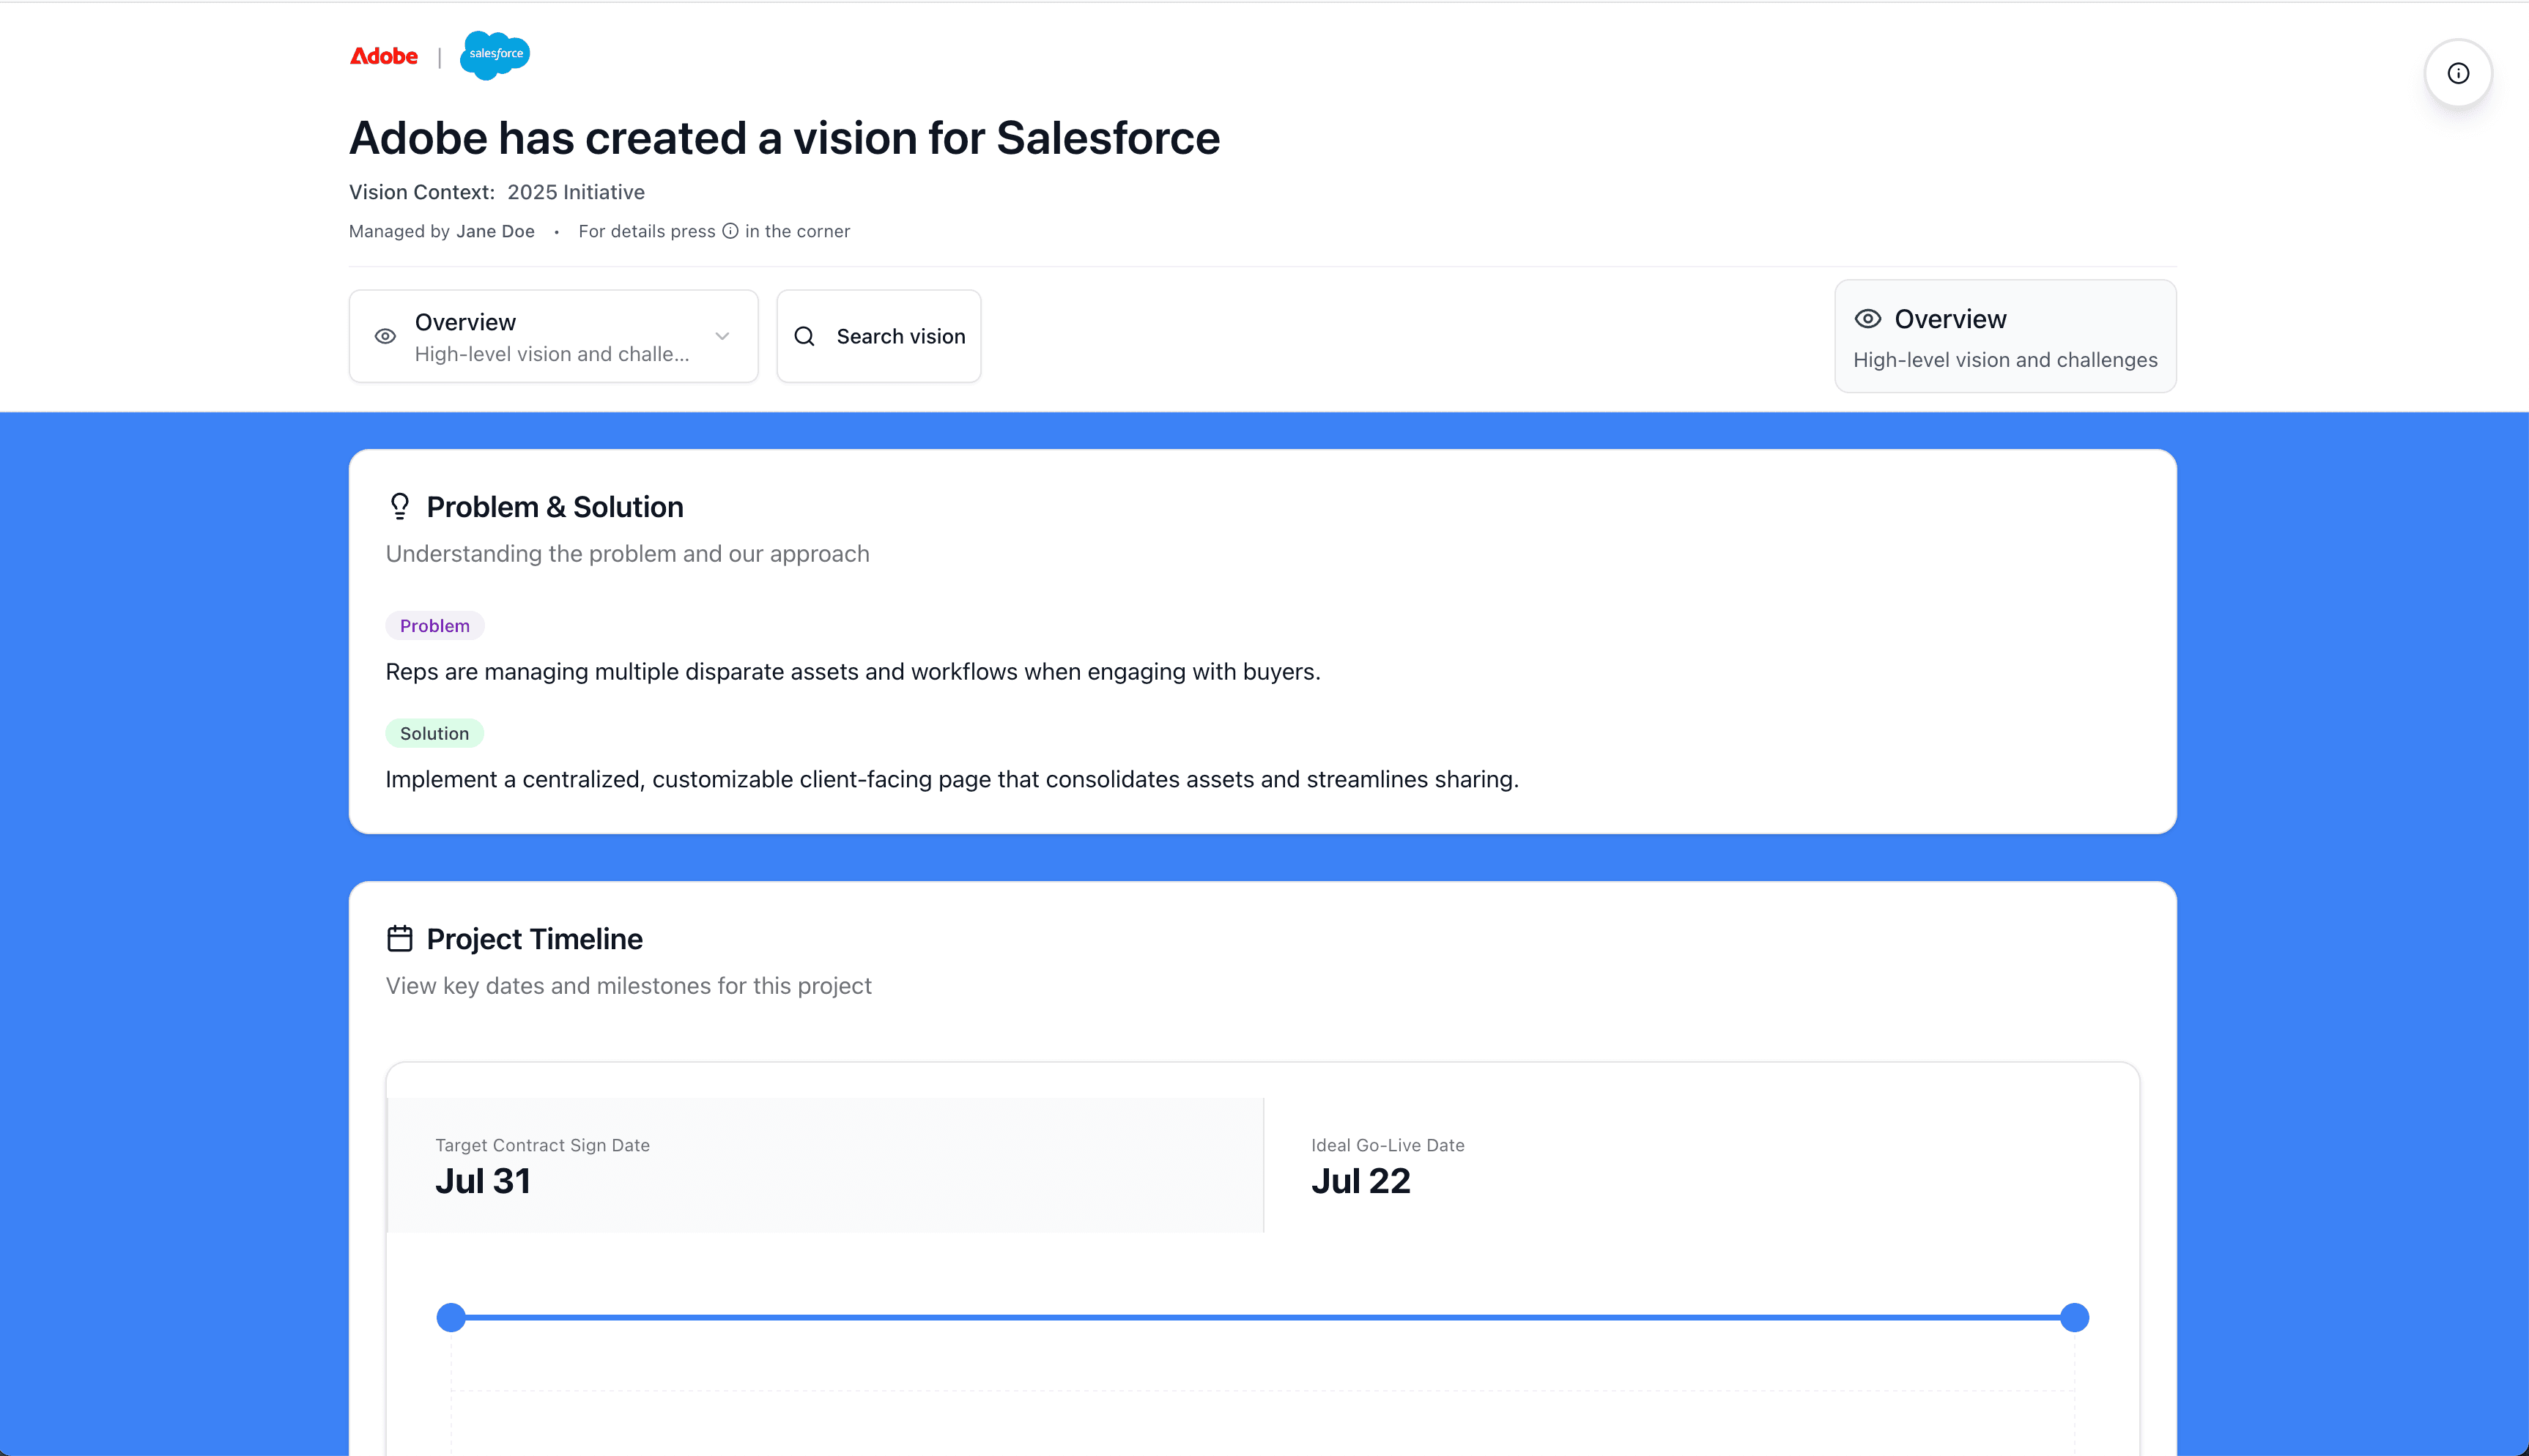The height and width of the screenshot is (1456, 2529).
Task: Select the Ideal Go-Live Date panel
Action: pyautogui.click(x=1701, y=1165)
